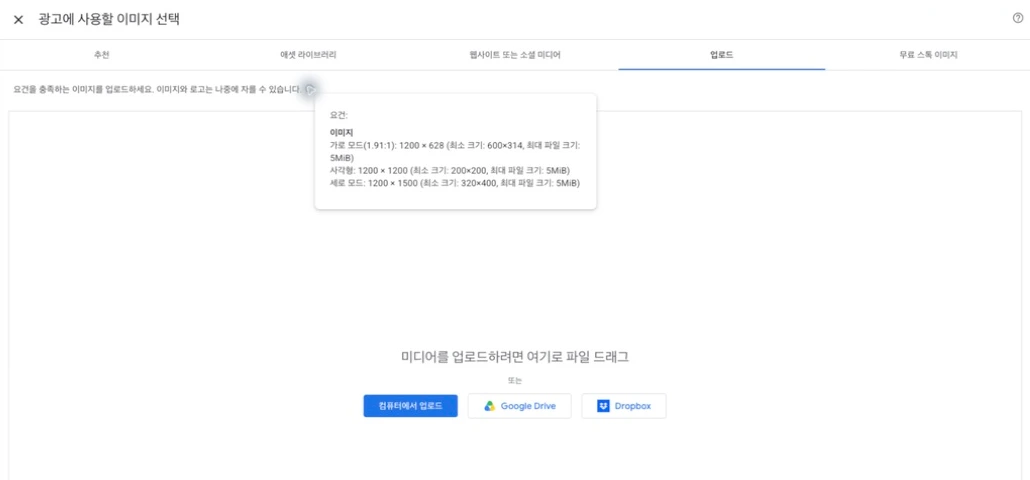Open the help question mark icon
Image resolution: width=1030 pixels, height=480 pixels.
pyautogui.click(x=1018, y=18)
